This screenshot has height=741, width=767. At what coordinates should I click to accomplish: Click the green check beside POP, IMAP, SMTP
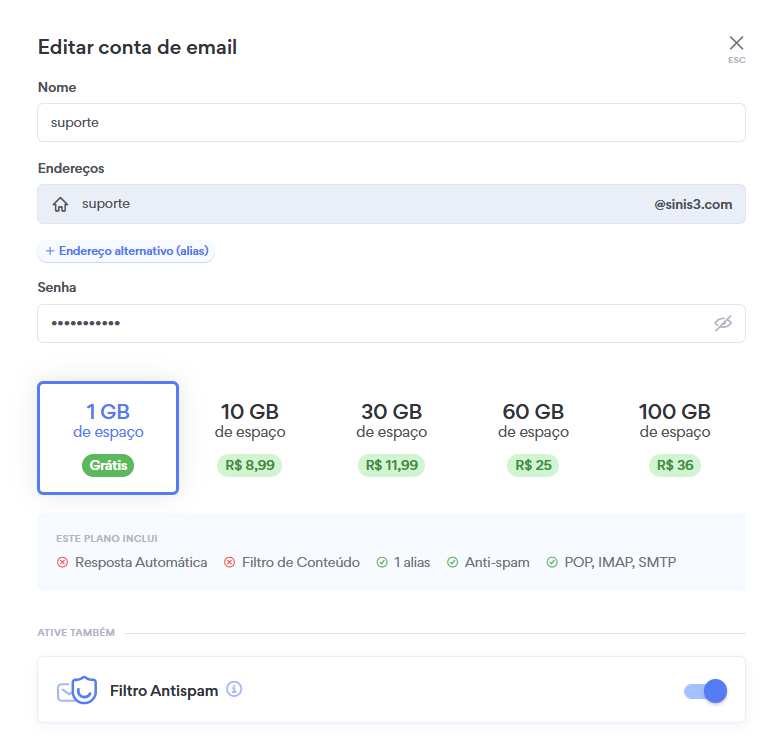click(x=552, y=562)
